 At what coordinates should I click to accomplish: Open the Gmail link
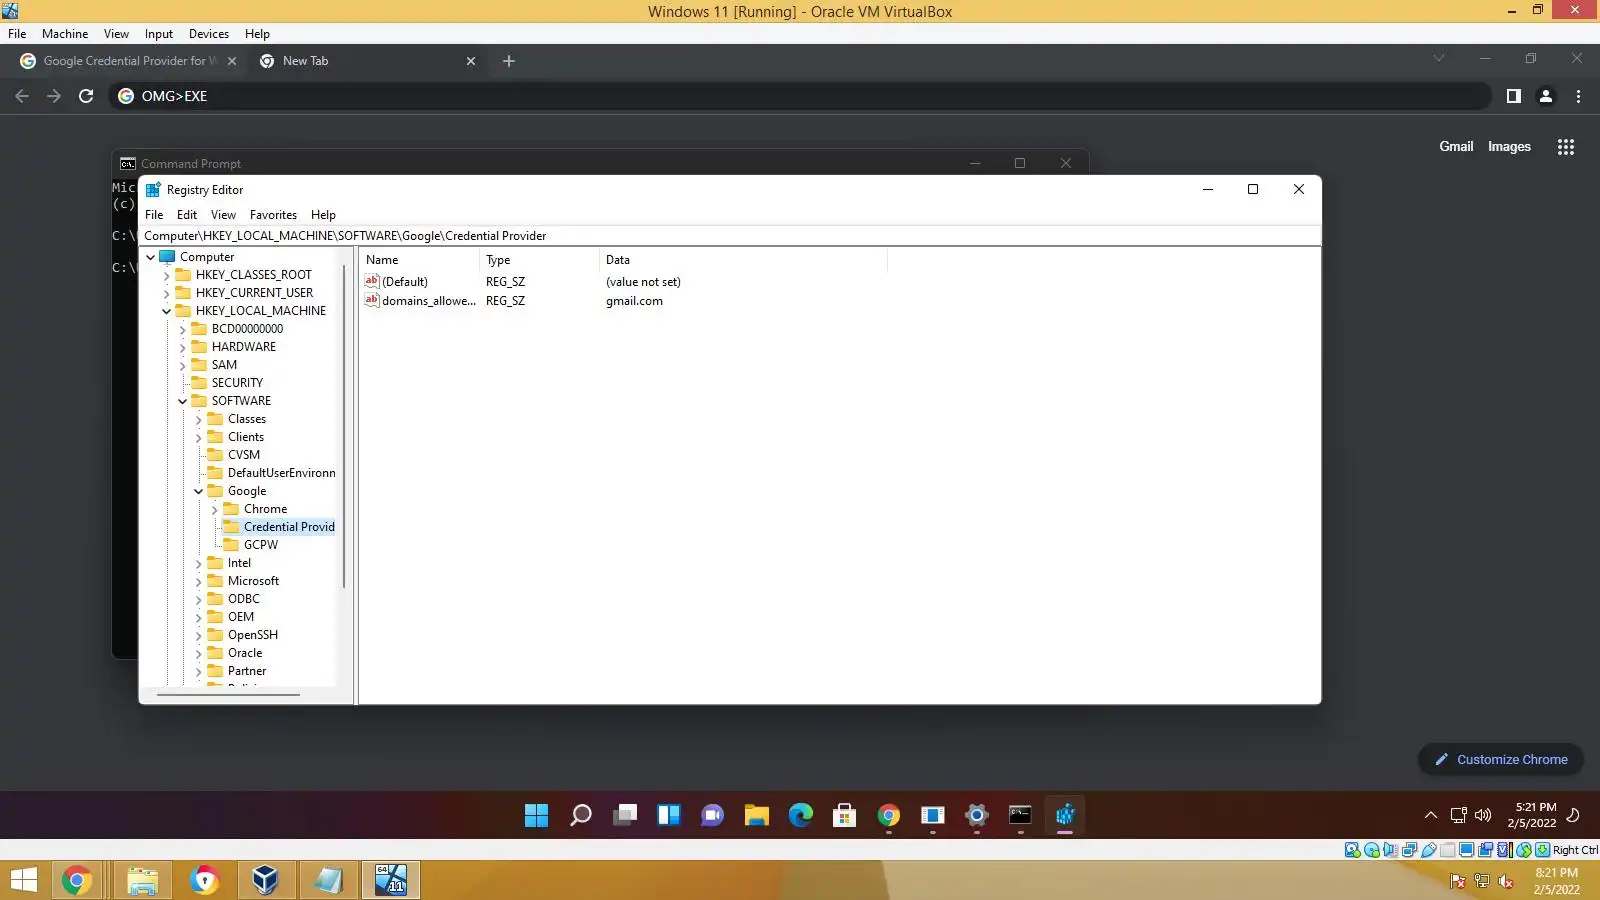[x=1456, y=147]
